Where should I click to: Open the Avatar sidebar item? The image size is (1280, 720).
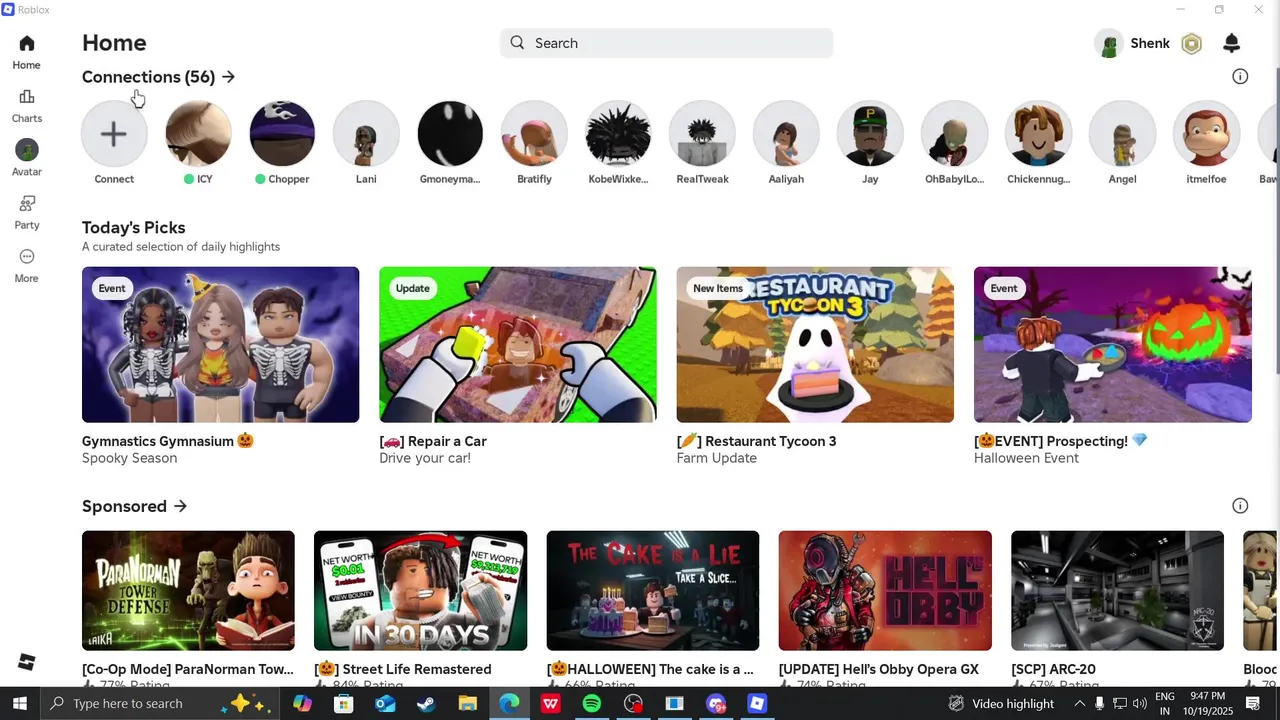pos(27,150)
